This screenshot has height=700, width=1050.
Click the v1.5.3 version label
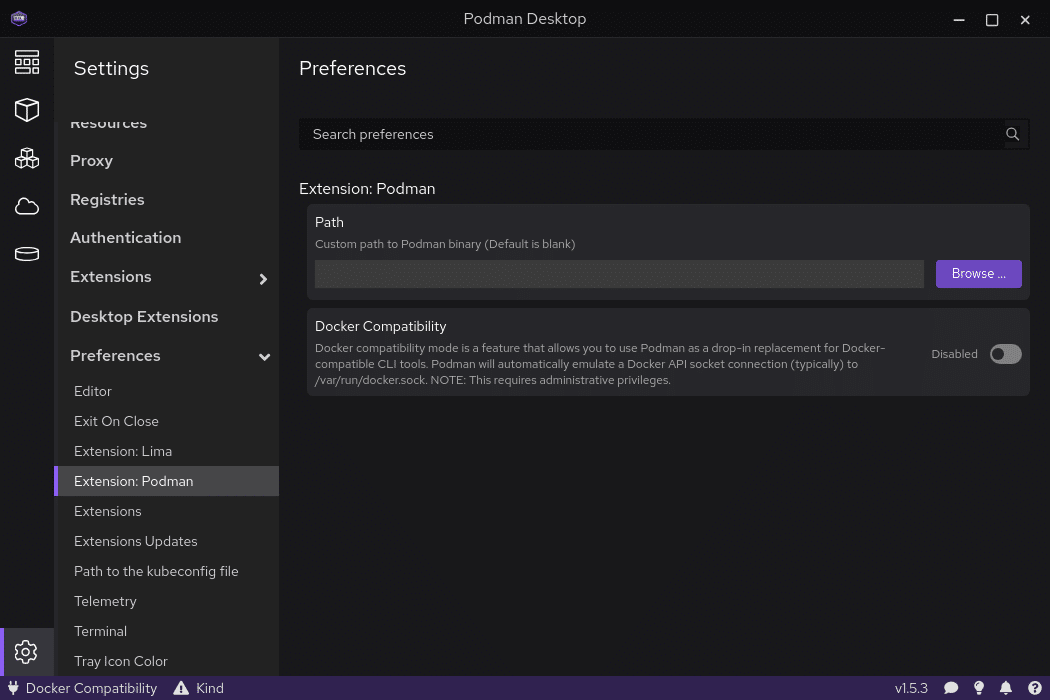click(x=911, y=688)
